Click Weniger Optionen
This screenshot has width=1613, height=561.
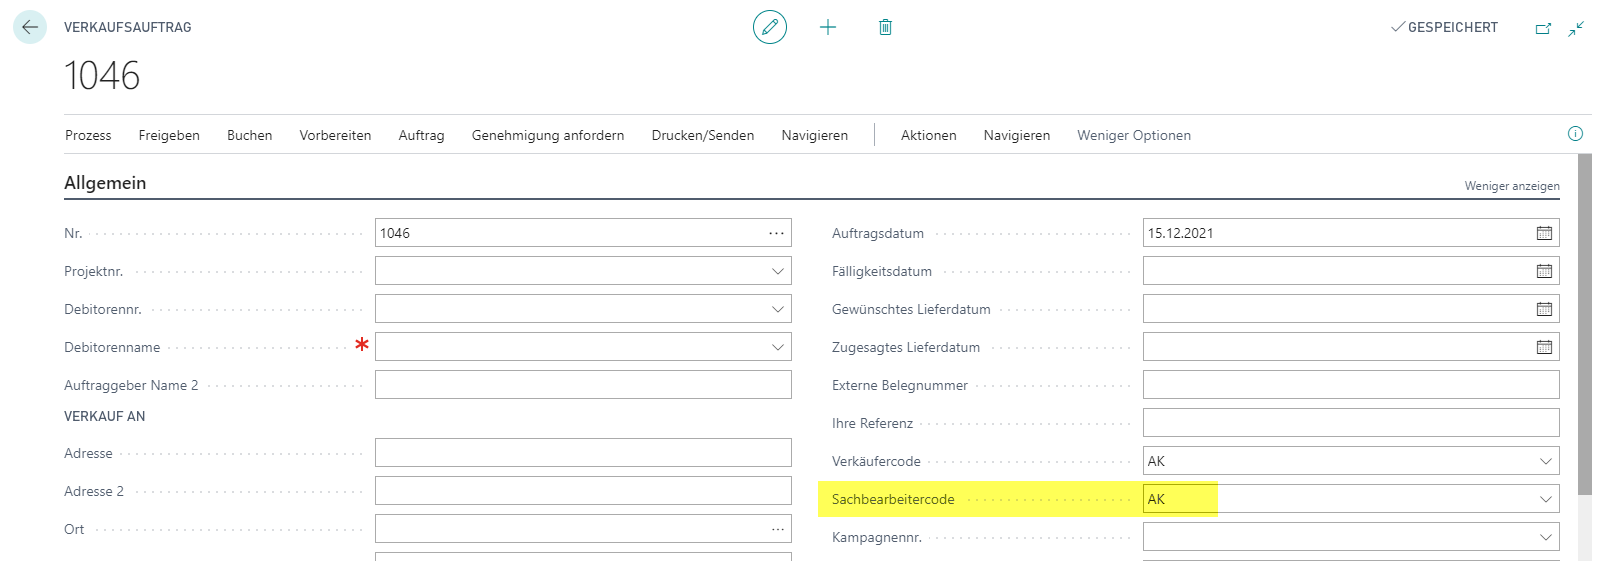pyautogui.click(x=1134, y=135)
